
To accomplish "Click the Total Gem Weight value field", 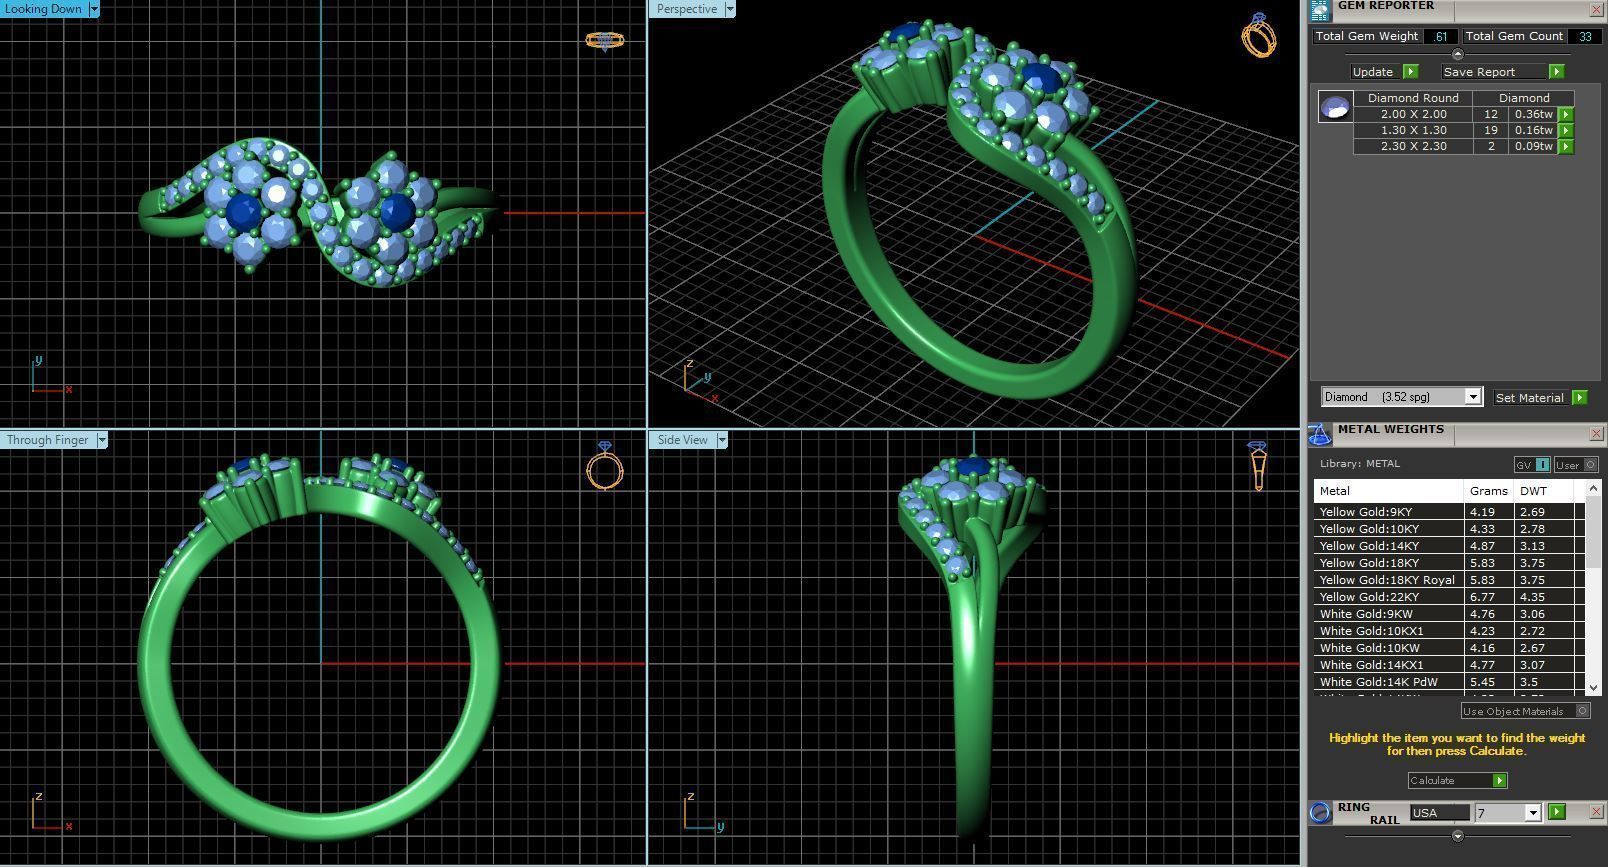I will (x=1440, y=36).
